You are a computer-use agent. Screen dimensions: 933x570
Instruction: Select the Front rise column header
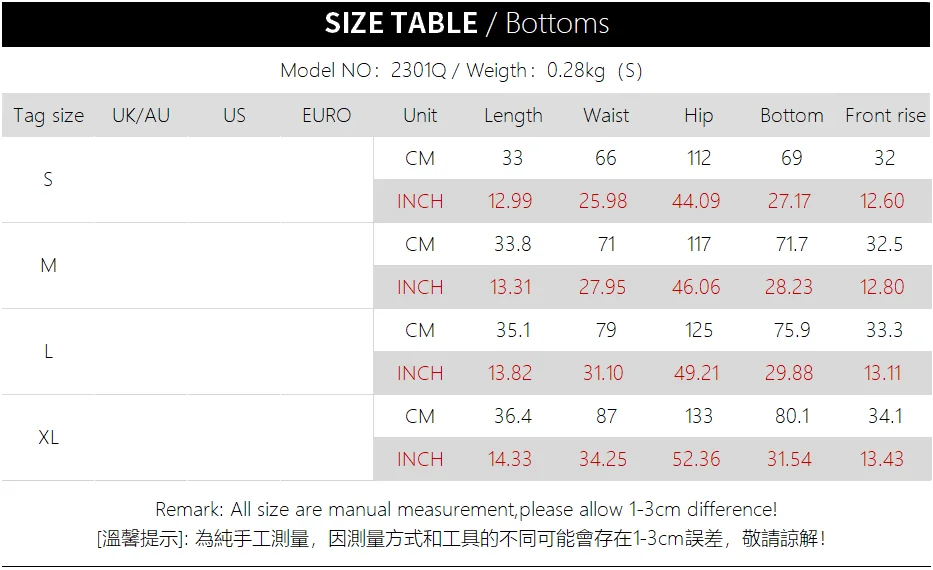(x=885, y=116)
